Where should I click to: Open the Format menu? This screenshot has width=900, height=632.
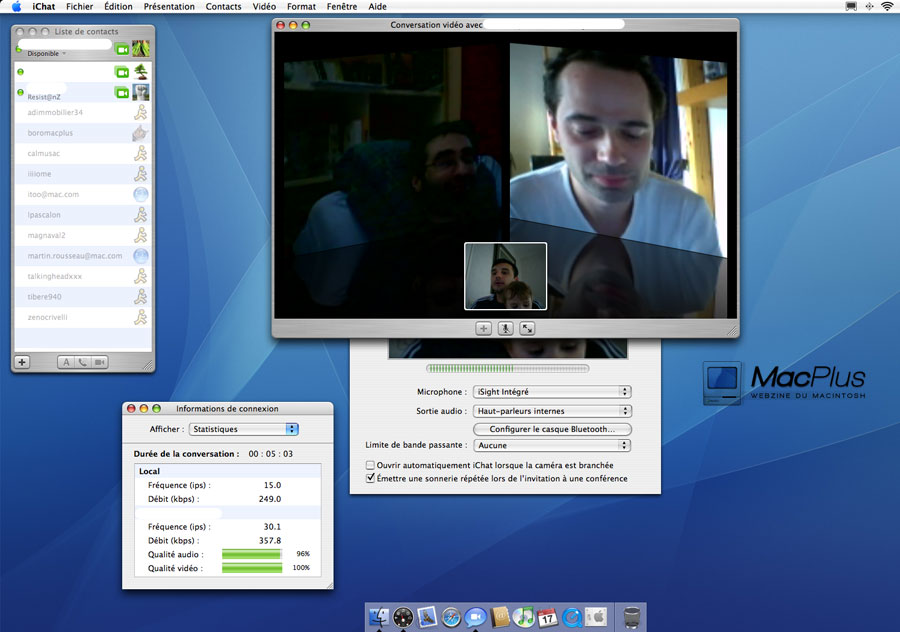(x=301, y=6)
